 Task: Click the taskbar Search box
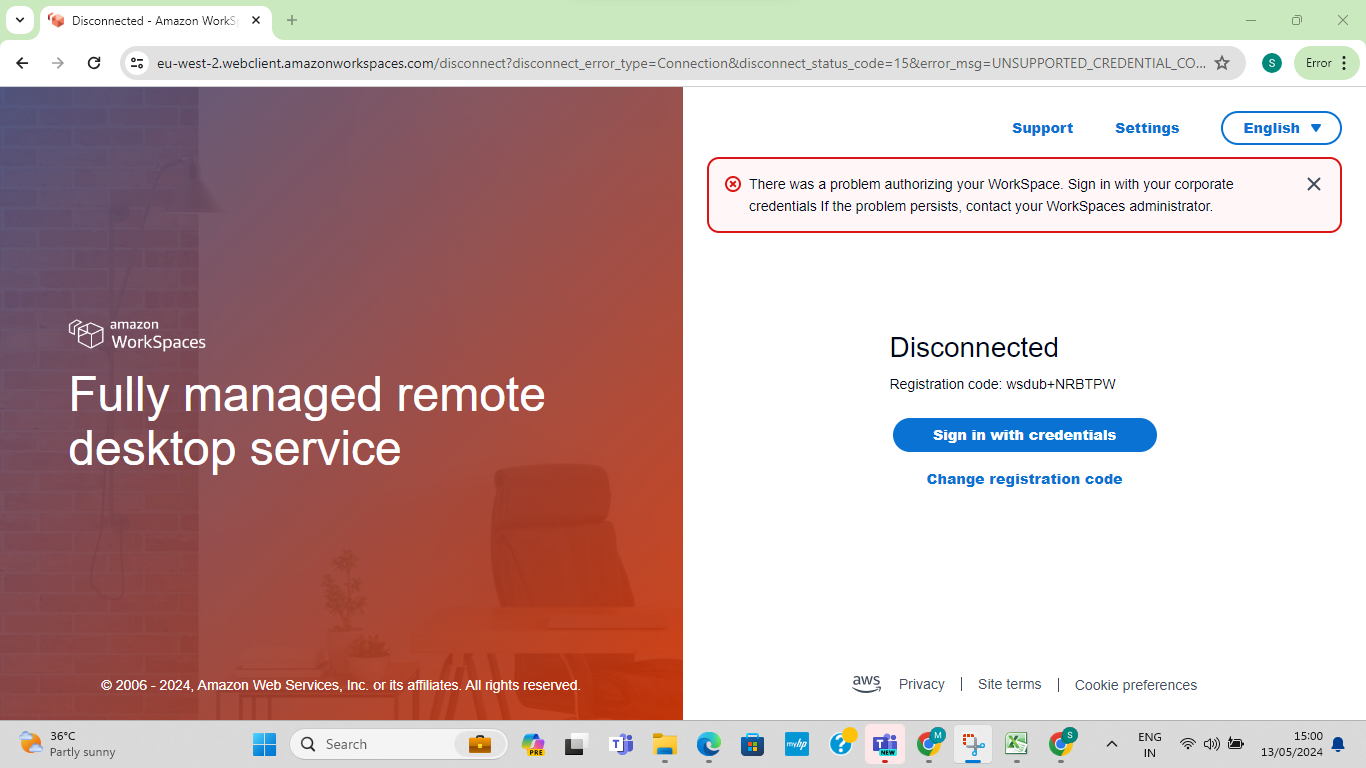click(398, 744)
